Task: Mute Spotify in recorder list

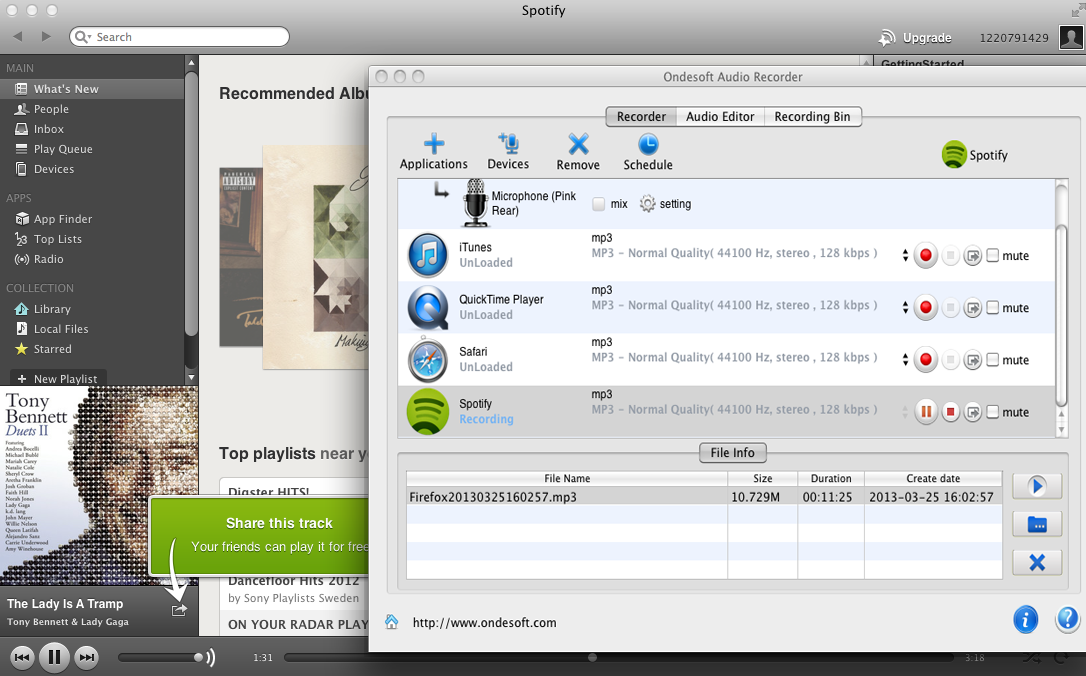Action: click(x=992, y=412)
